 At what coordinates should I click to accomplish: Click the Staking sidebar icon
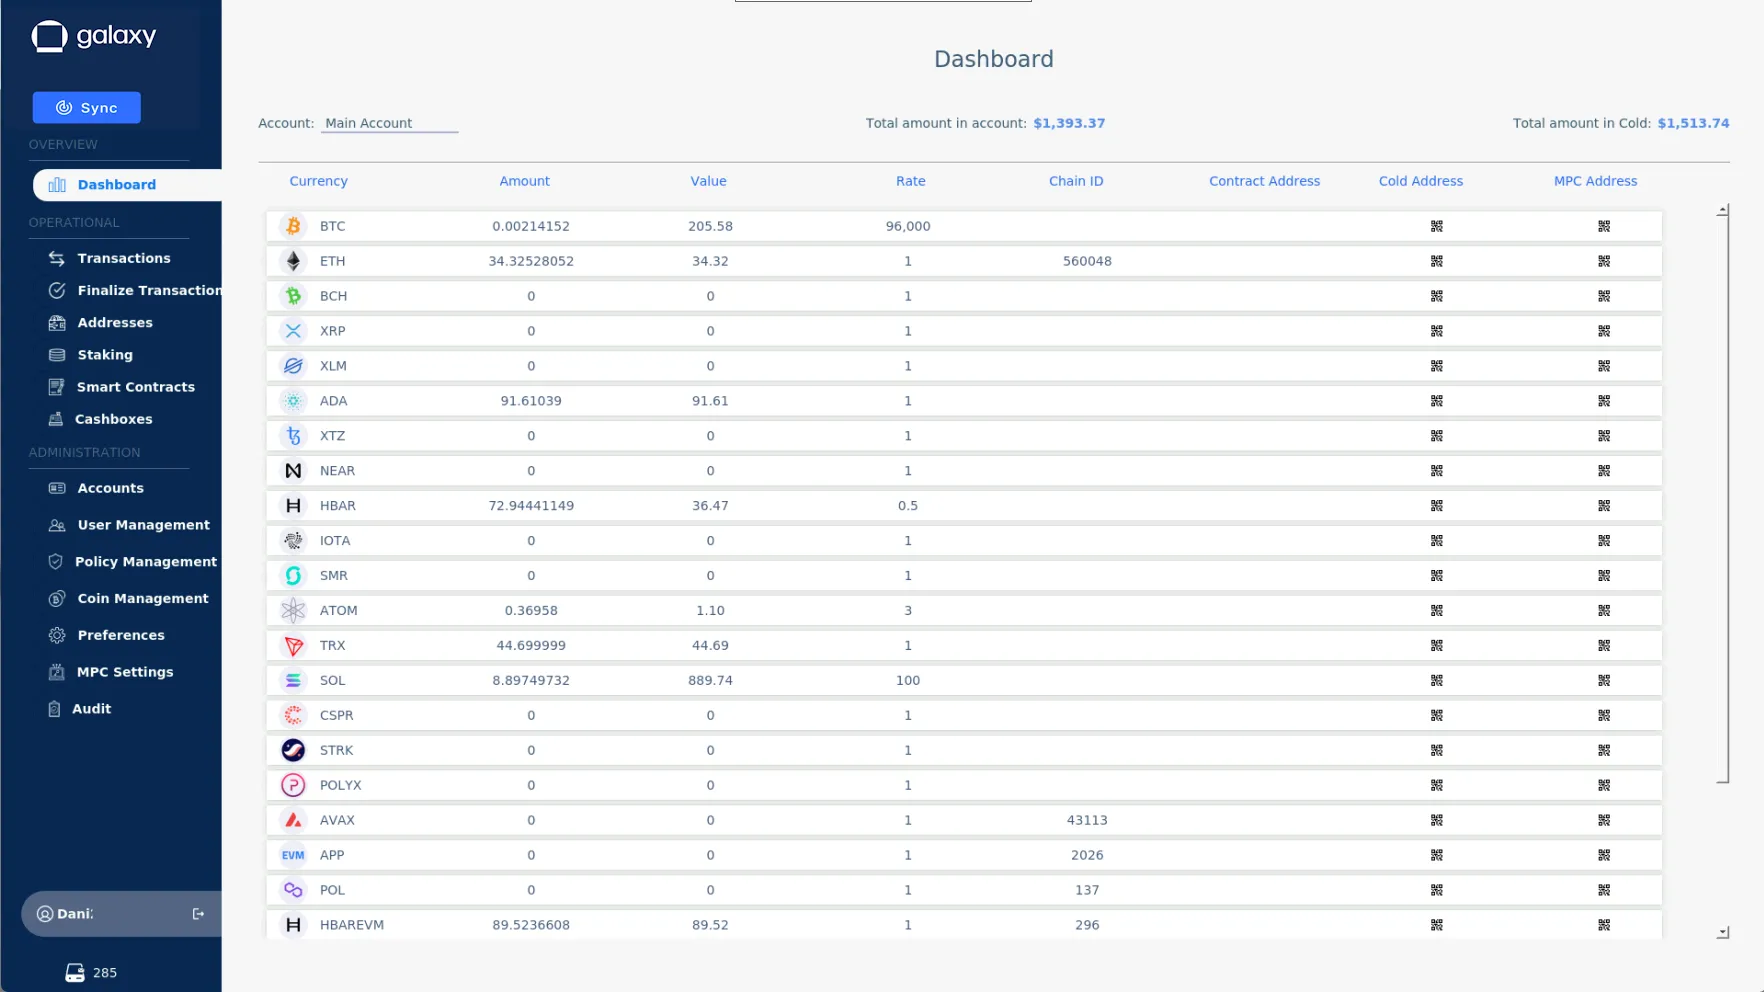point(57,355)
